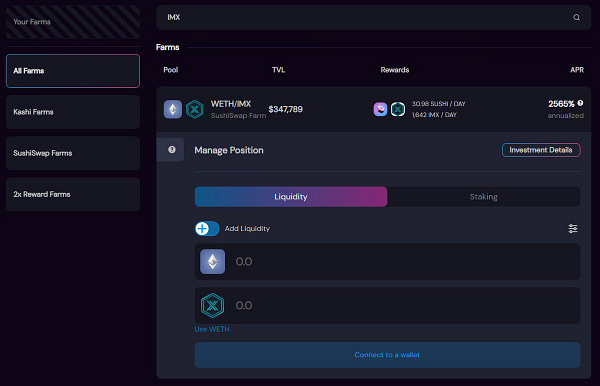
Task: Click the WETH/IMX pool name
Action: click(231, 104)
